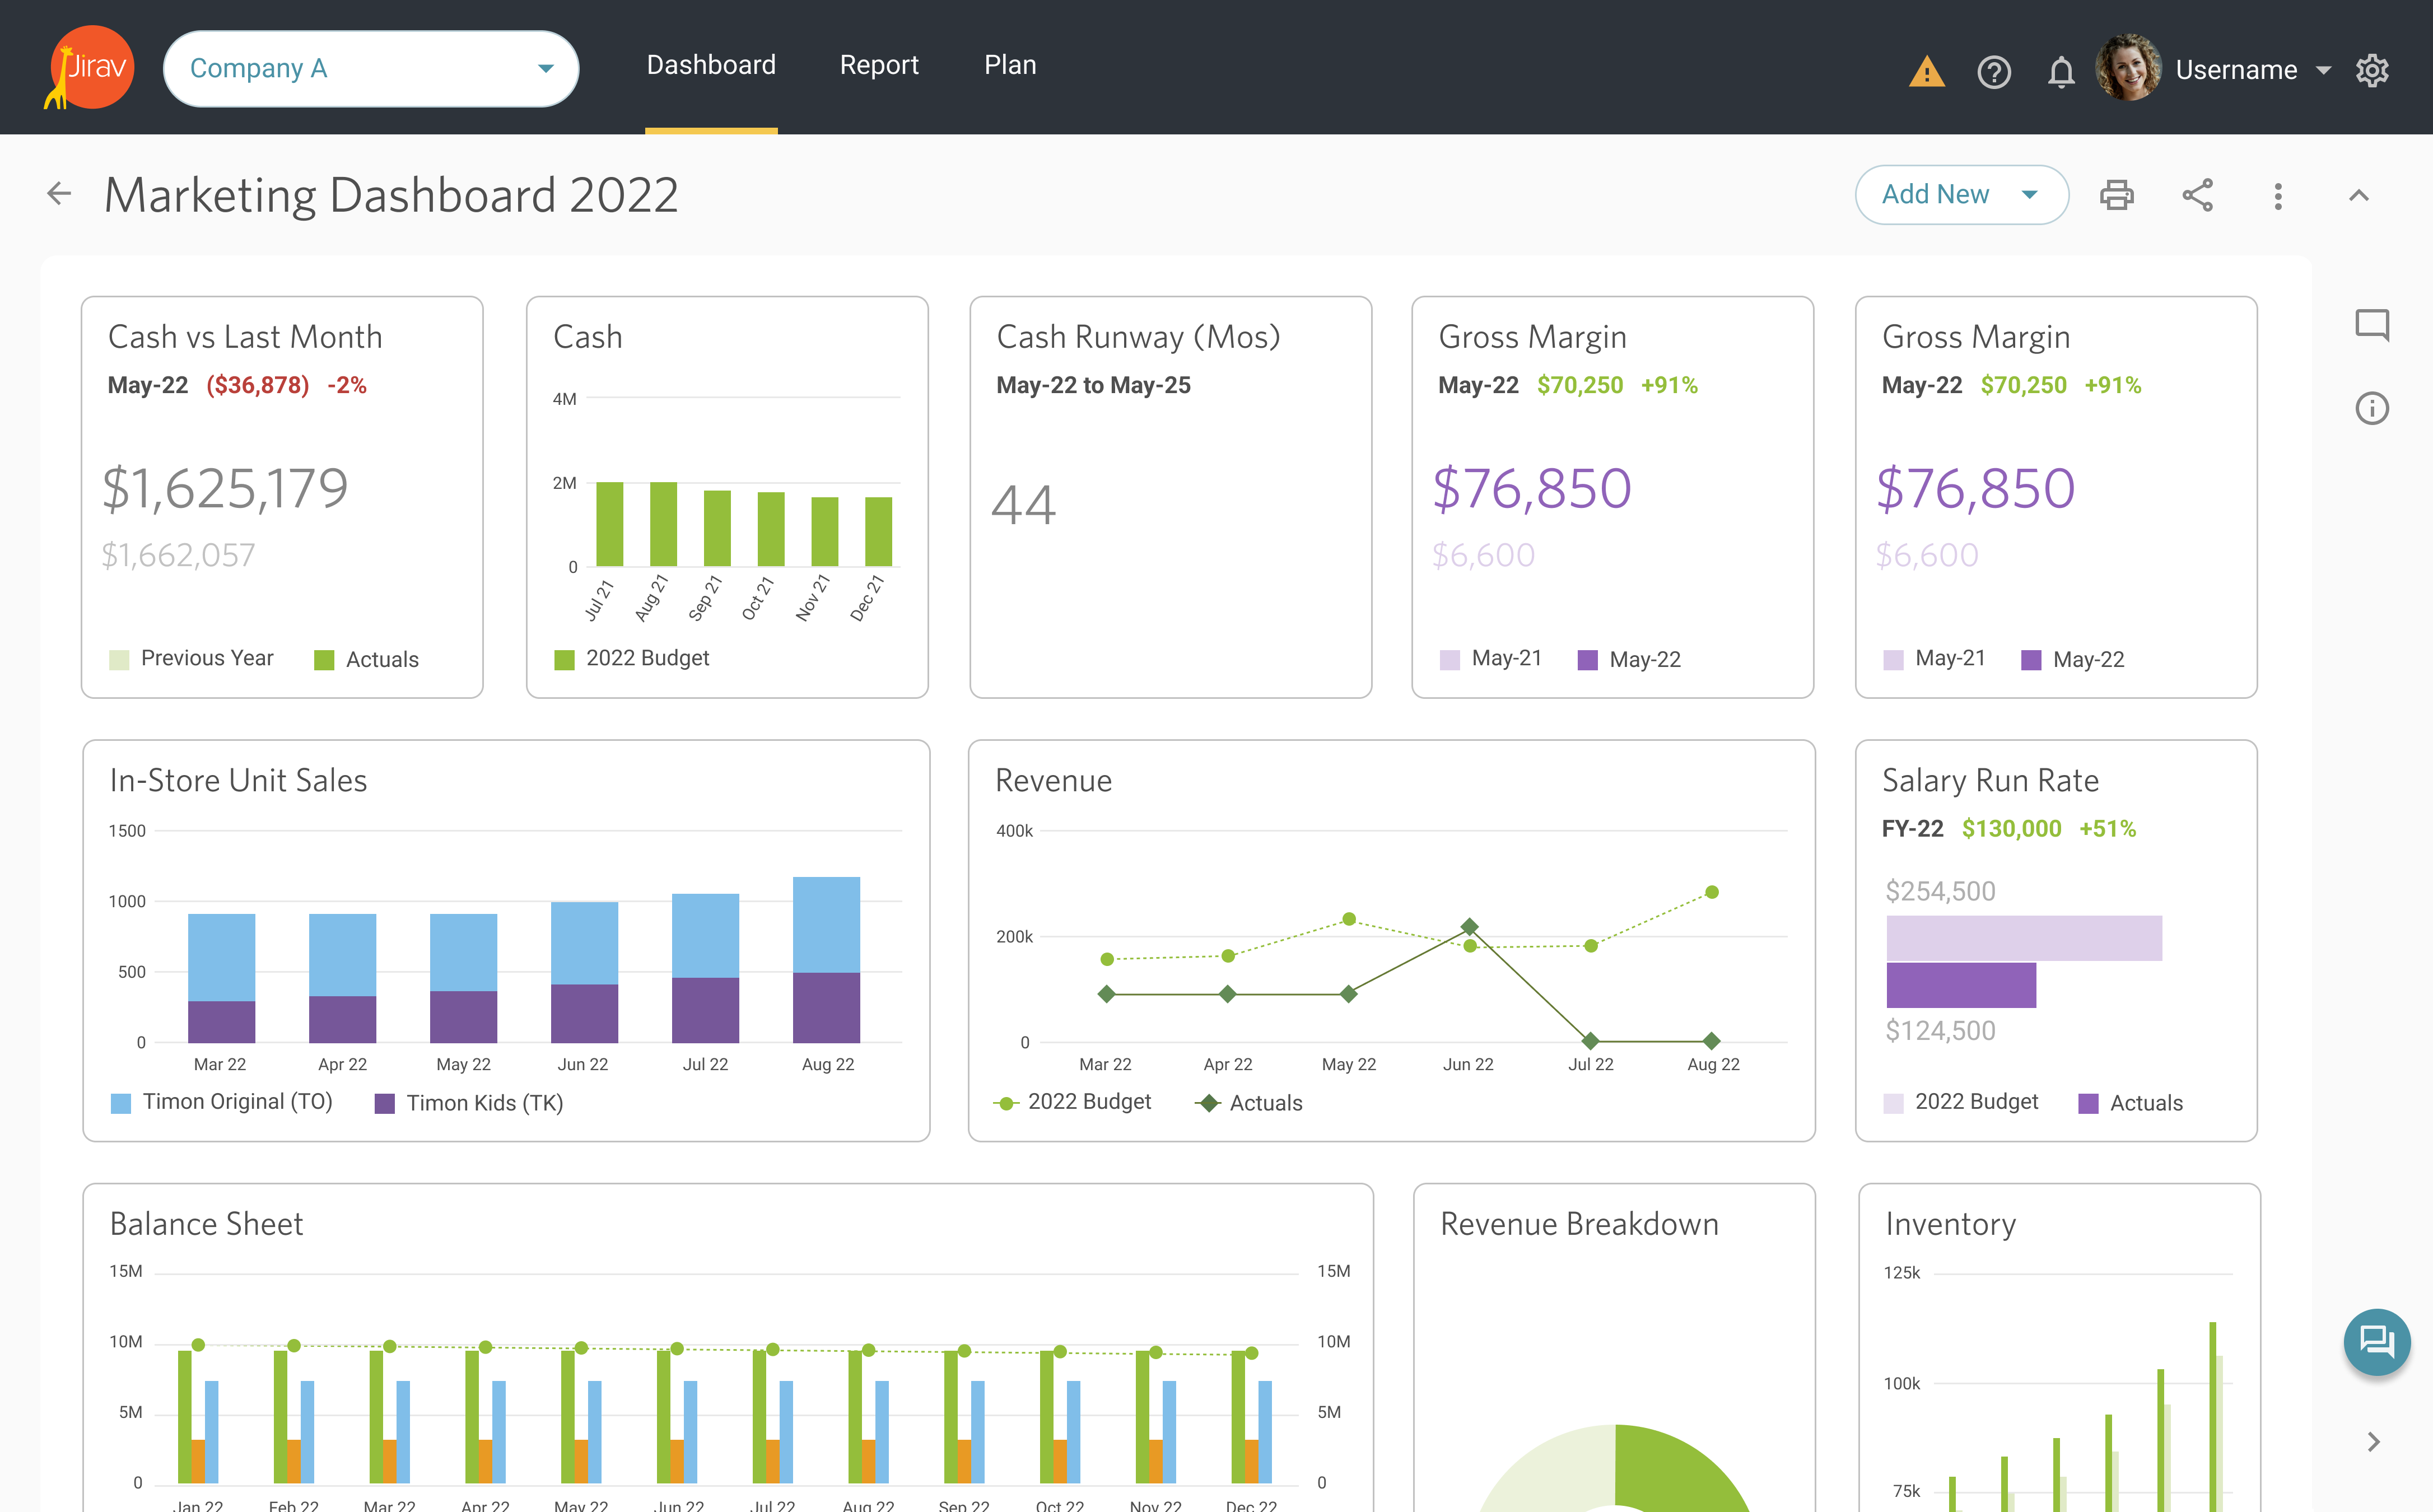Open the info panel icon
Image resolution: width=2433 pixels, height=1512 pixels.
[x=2372, y=408]
